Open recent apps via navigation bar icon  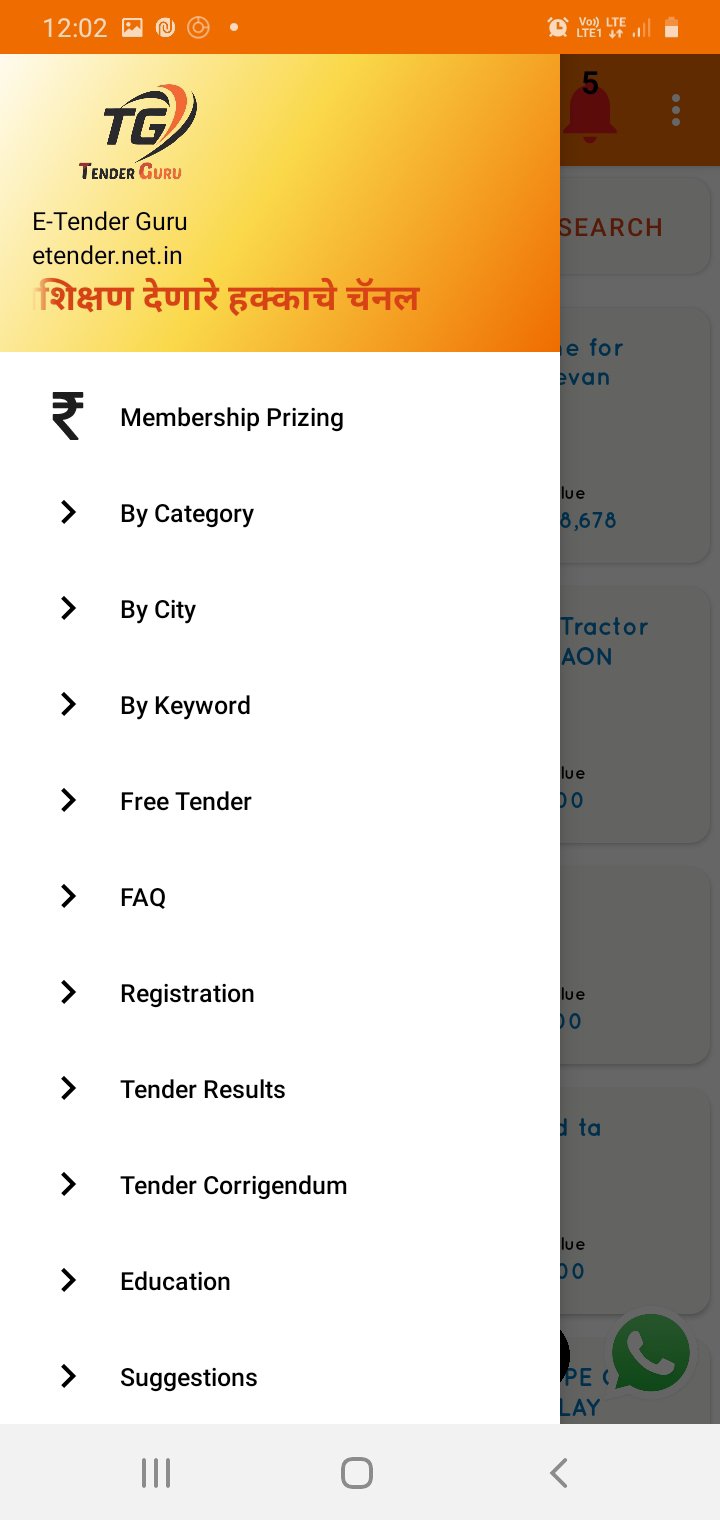(156, 1472)
